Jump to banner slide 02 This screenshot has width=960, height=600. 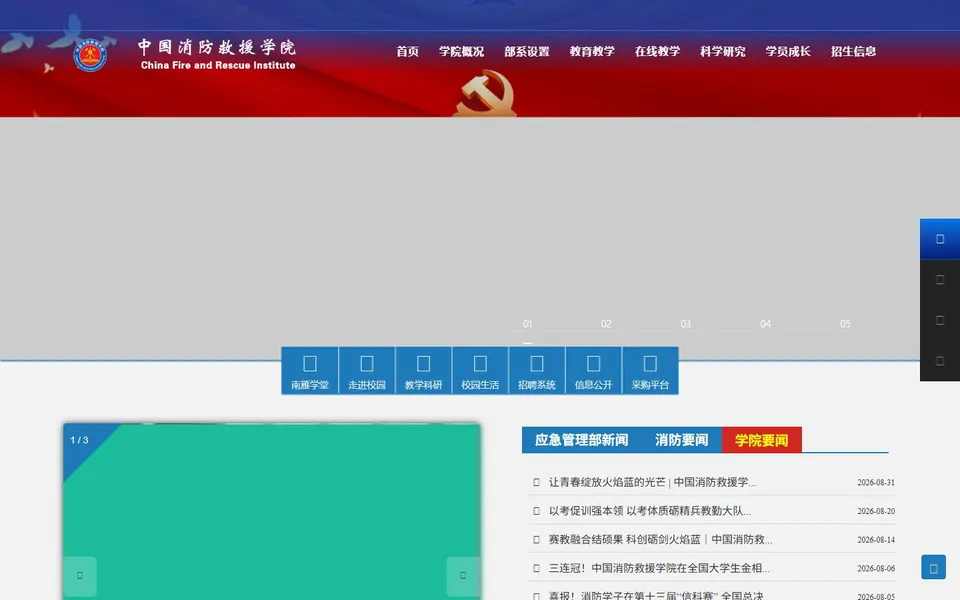click(x=606, y=324)
